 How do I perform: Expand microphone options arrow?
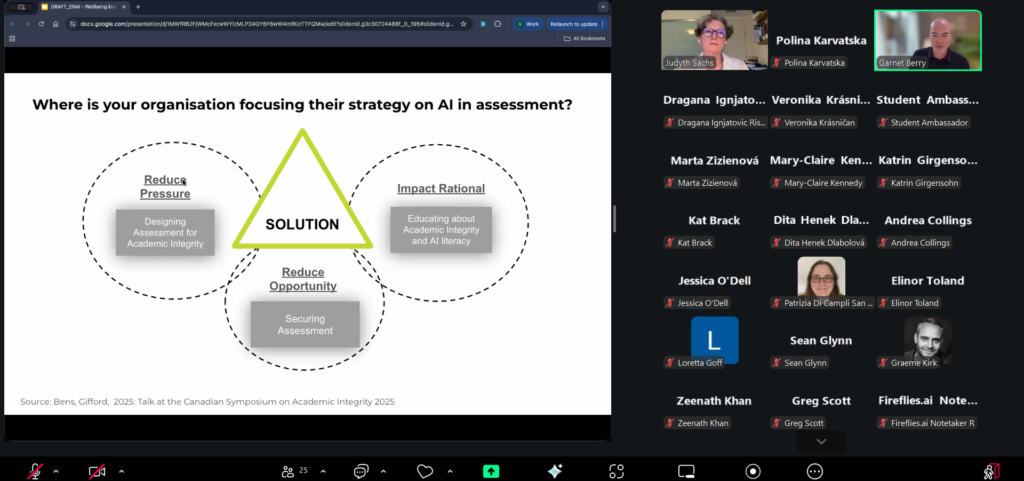(56, 471)
